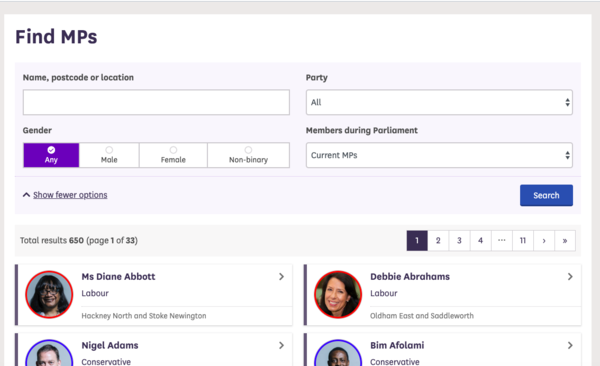Viewport: 600px width, 366px height.
Task: Go to results page 2
Action: [438, 240]
